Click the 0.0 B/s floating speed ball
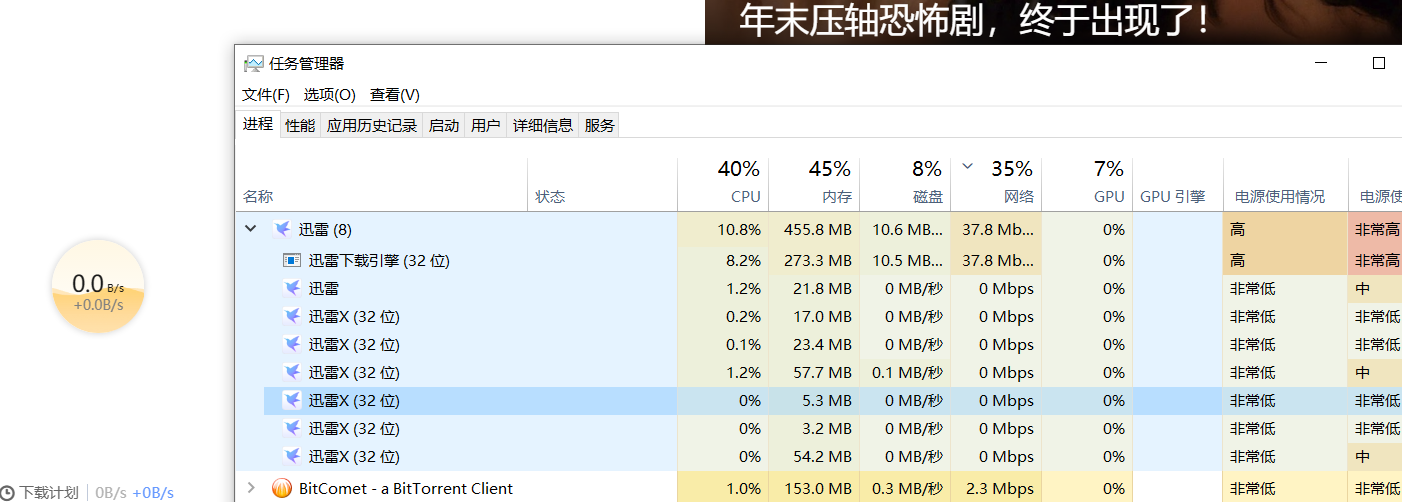The height and width of the screenshot is (502, 1402). point(98,287)
